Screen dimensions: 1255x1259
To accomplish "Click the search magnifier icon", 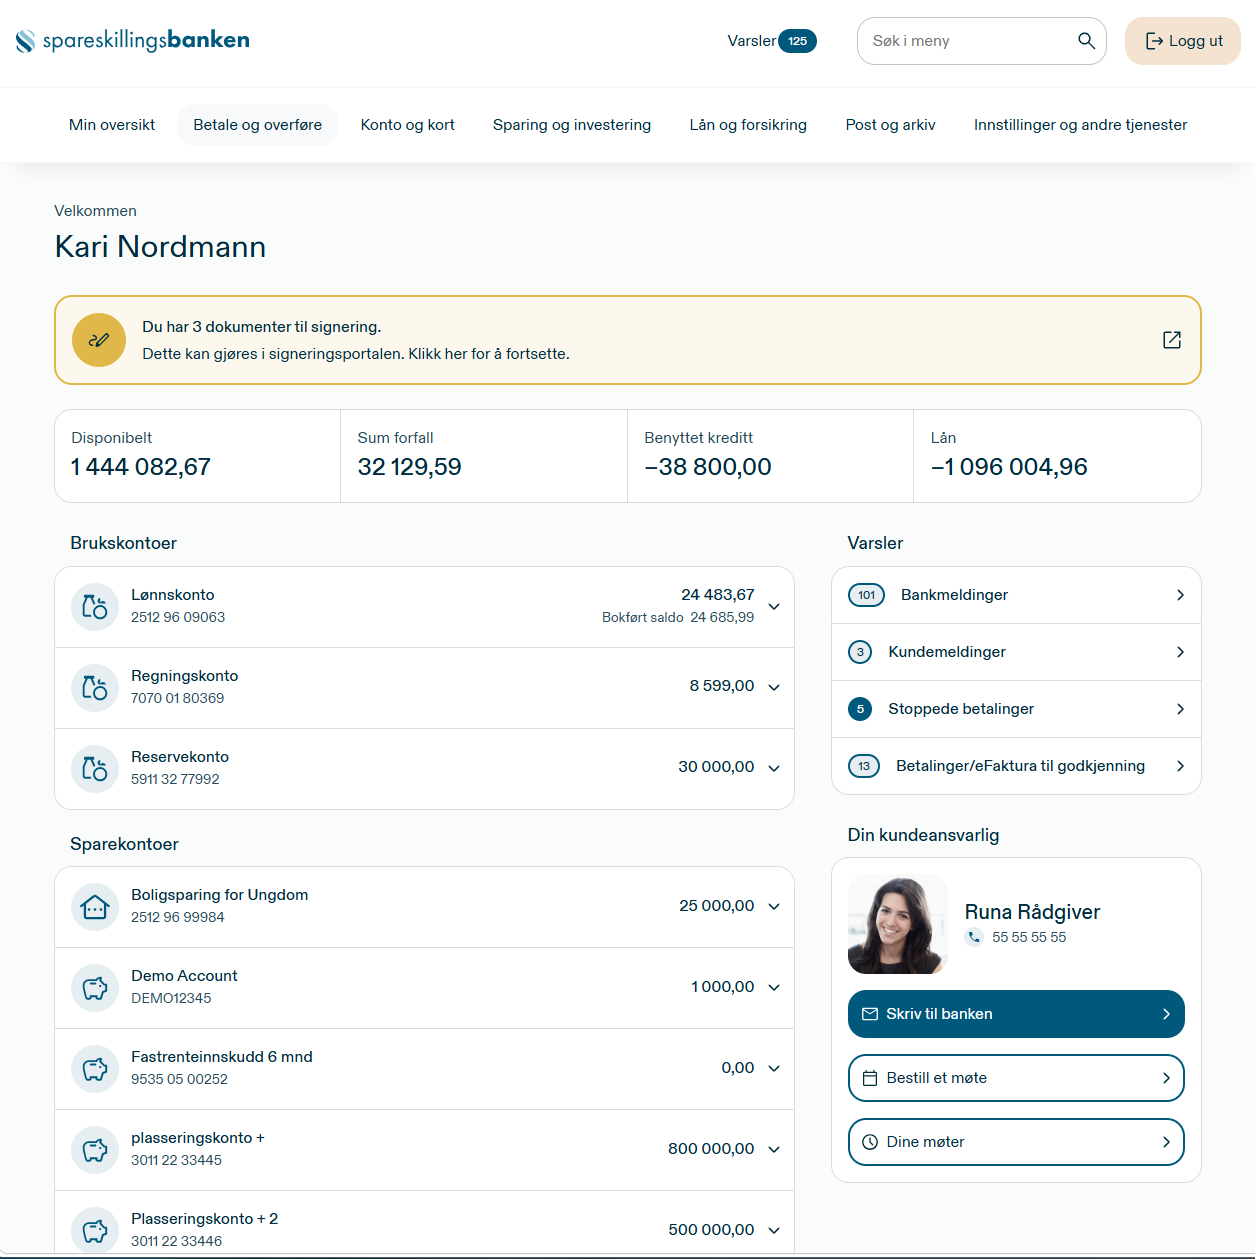I will click(1086, 41).
